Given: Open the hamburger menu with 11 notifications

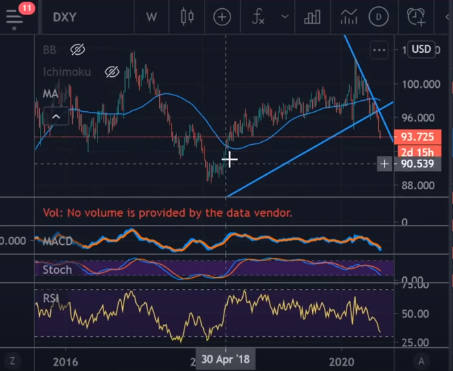Looking at the screenshot, I should coord(15,17).
